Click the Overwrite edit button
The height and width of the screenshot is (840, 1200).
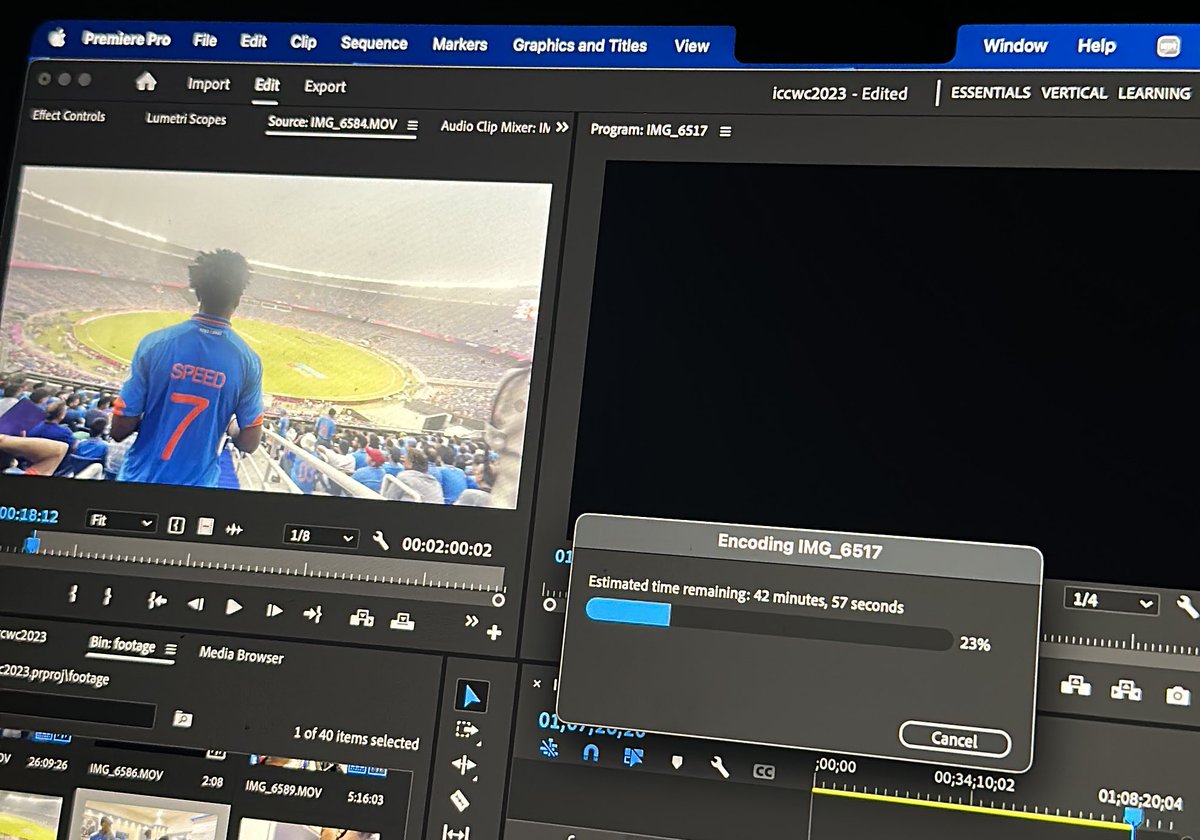click(x=402, y=620)
